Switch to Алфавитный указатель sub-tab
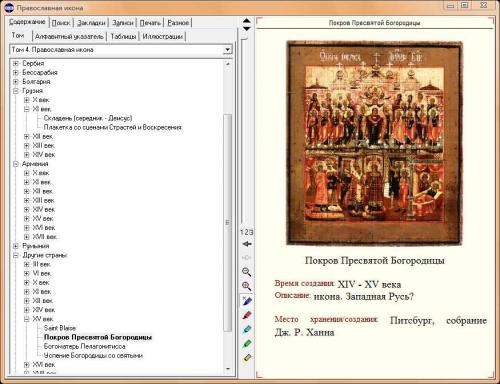The image size is (500, 384). pyautogui.click(x=69, y=36)
